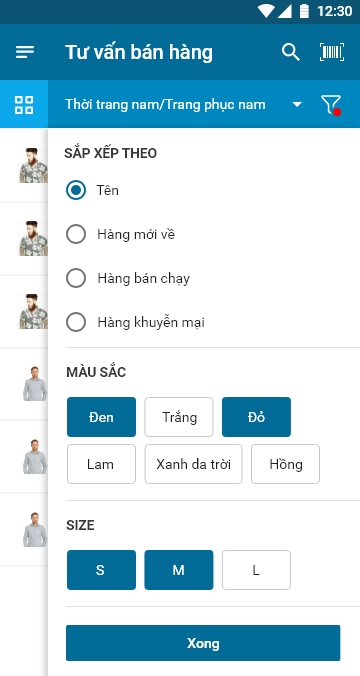Tap the filter funnel icon
Screen dimensions: 360x676
[331, 105]
